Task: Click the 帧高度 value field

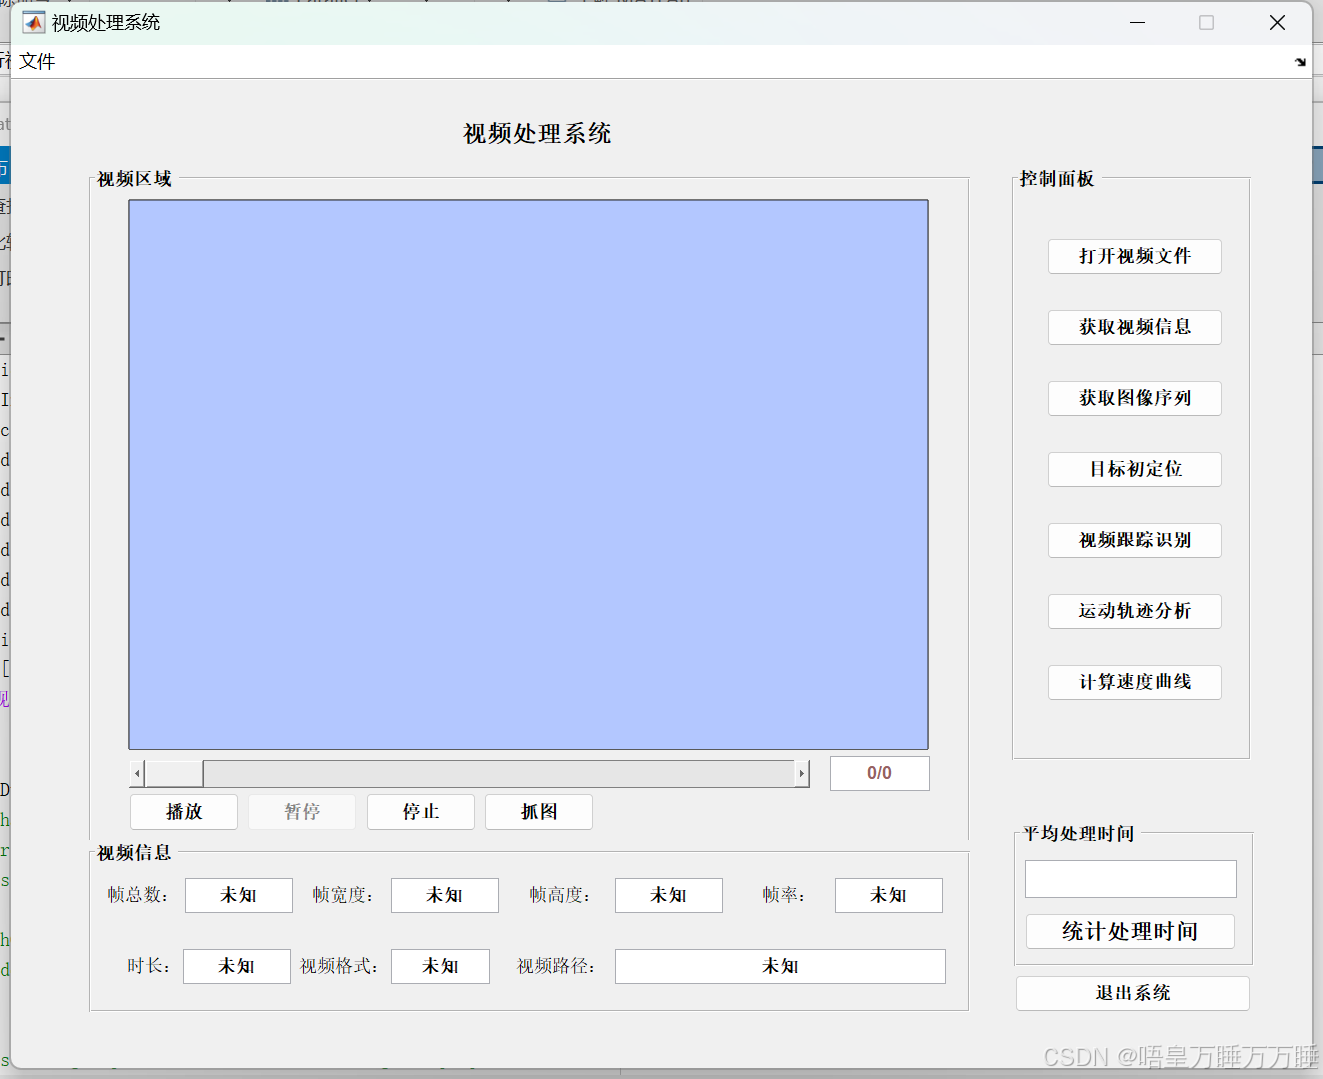Action: 669,895
